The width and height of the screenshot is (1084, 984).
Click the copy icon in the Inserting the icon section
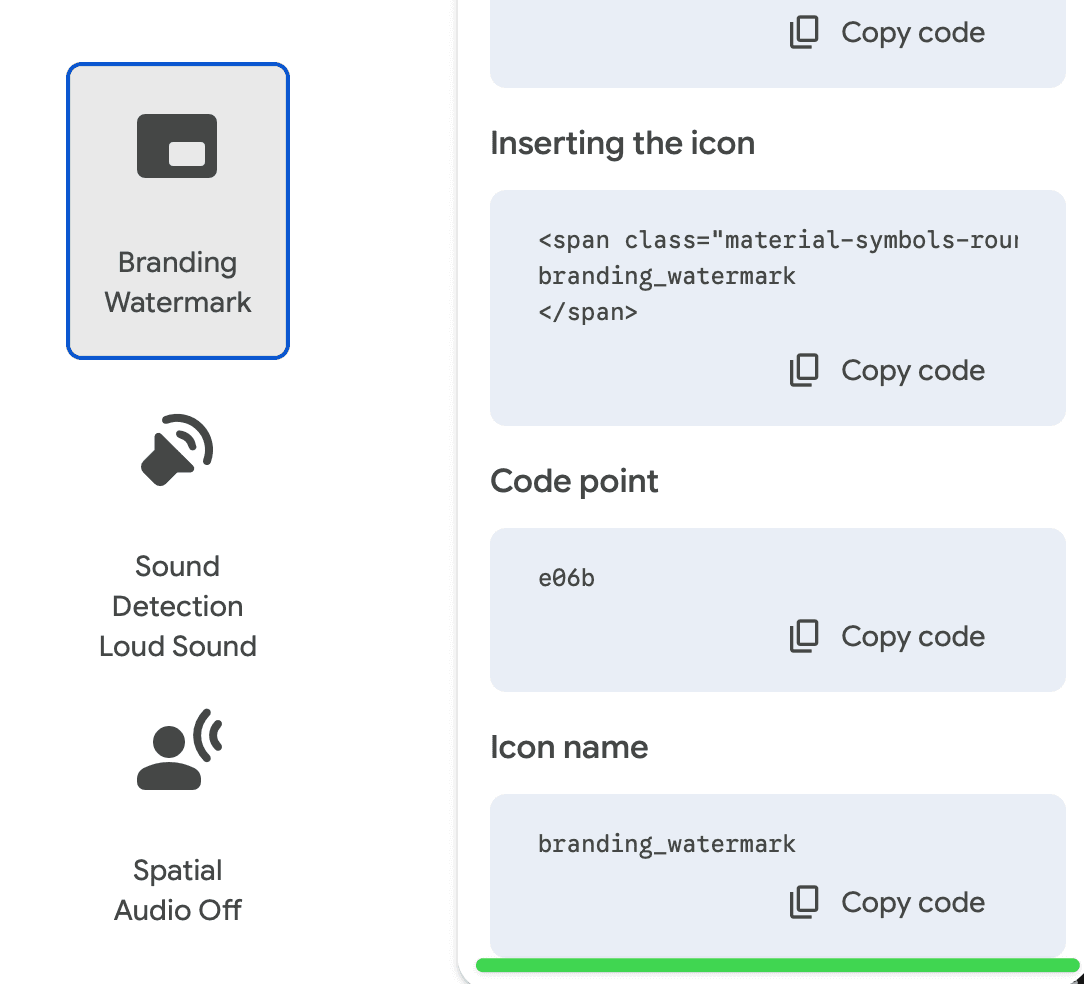click(802, 370)
